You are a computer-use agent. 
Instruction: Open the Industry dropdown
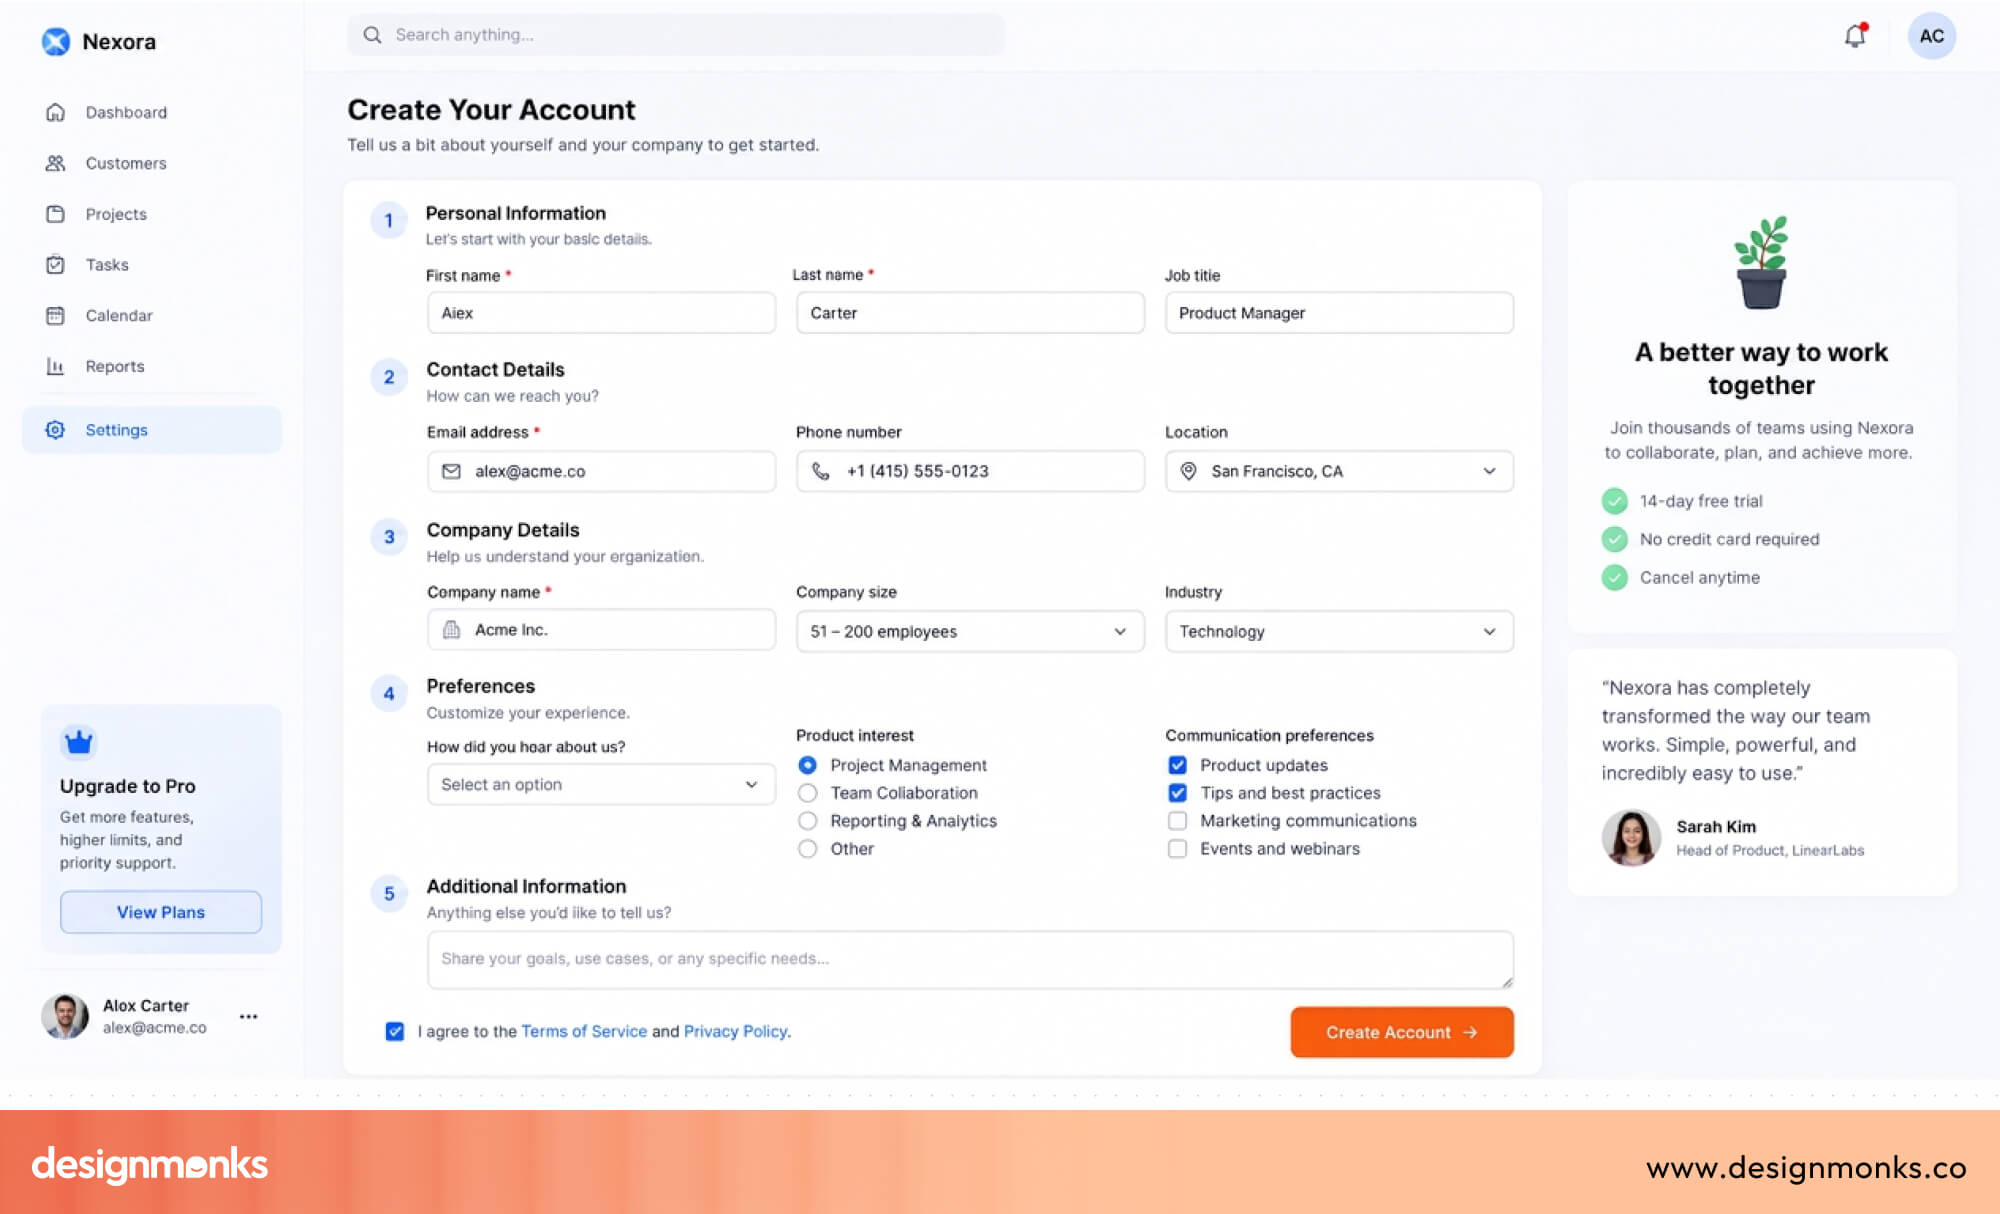1339,631
